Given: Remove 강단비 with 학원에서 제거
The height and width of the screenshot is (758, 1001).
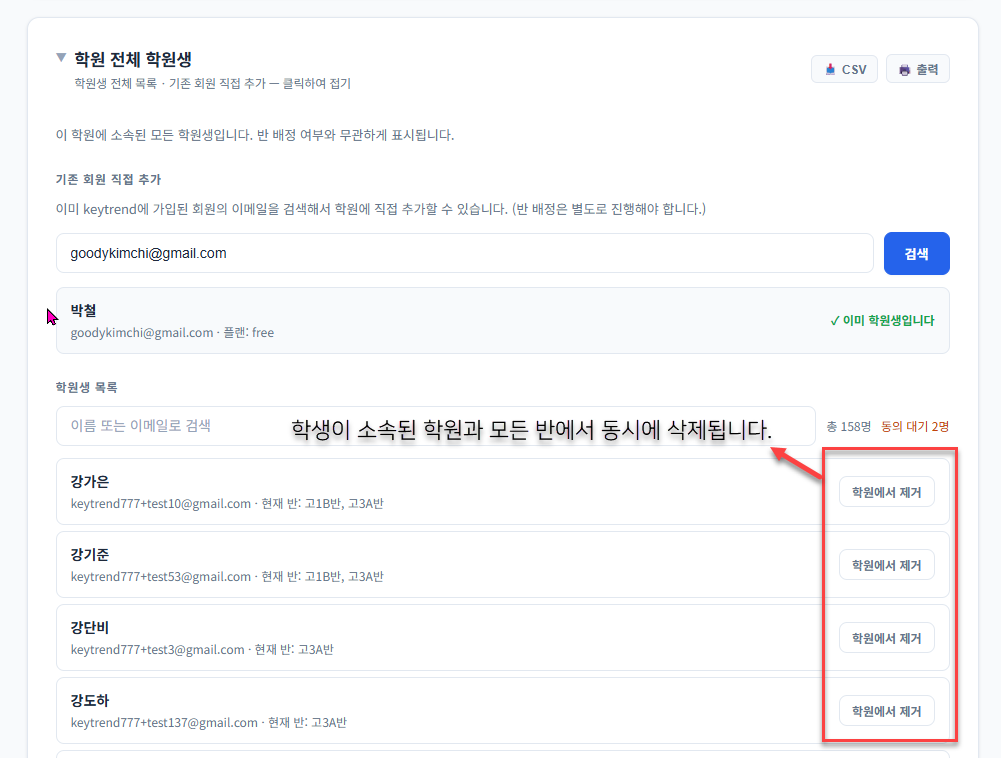Looking at the screenshot, I should (x=886, y=638).
